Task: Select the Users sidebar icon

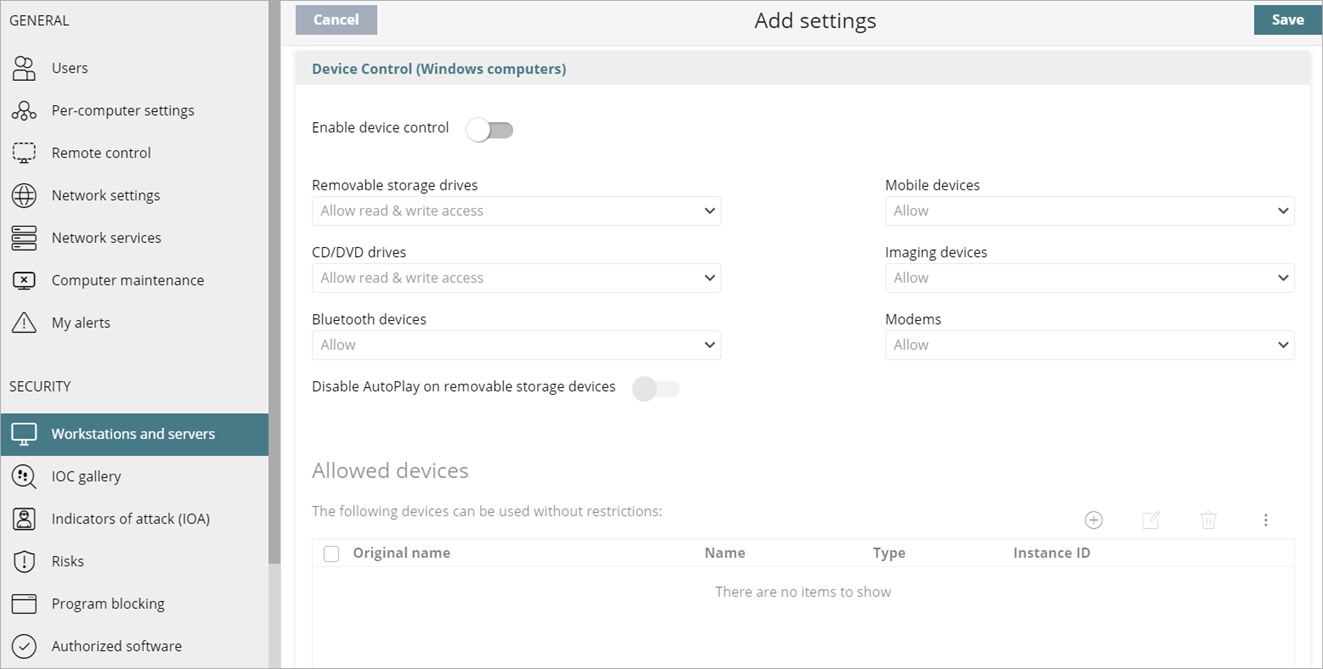Action: point(25,67)
